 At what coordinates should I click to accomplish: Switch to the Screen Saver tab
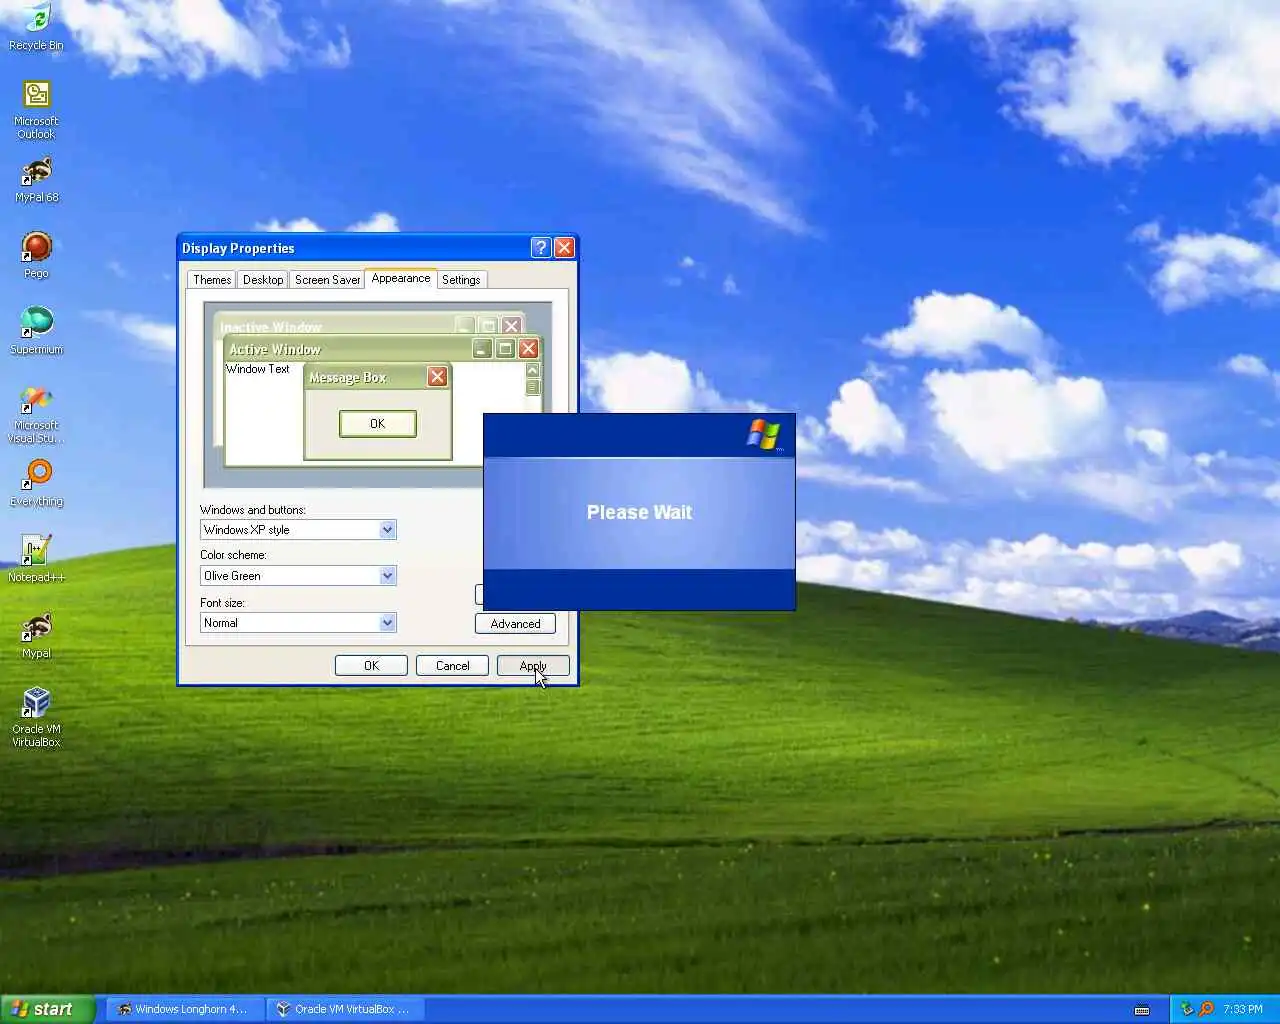[x=327, y=280]
